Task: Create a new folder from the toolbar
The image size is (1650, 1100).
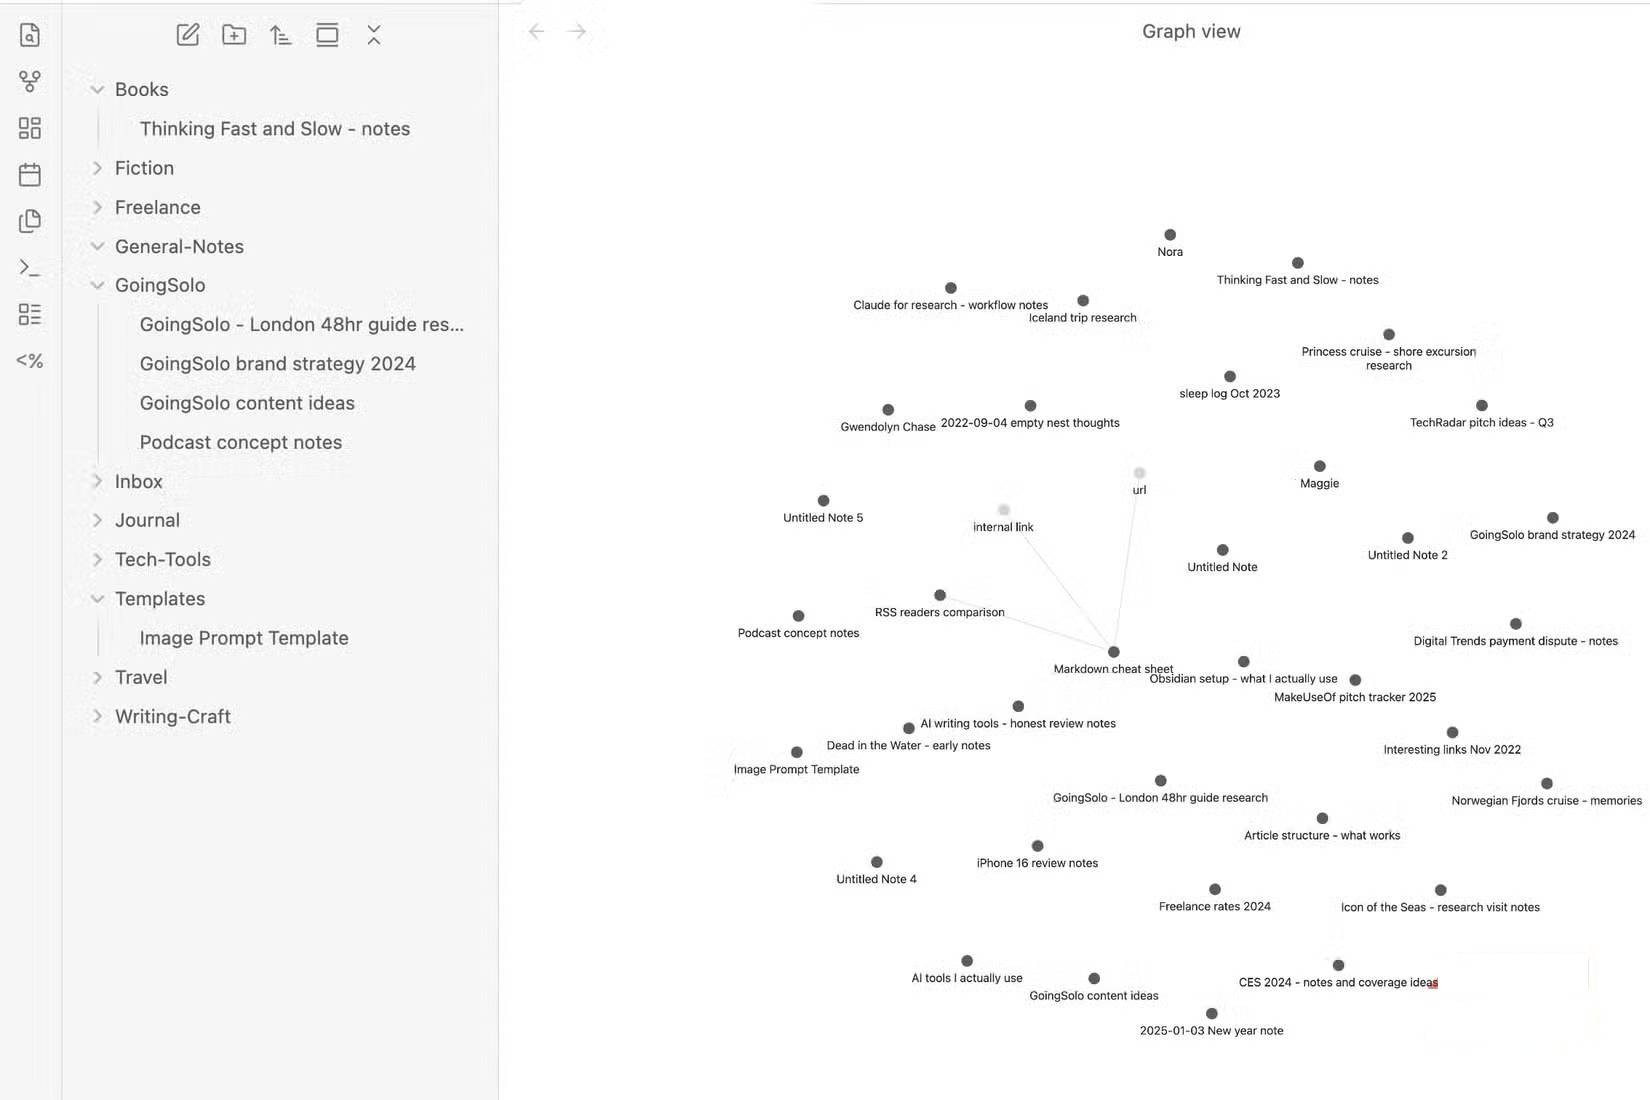Action: [234, 35]
